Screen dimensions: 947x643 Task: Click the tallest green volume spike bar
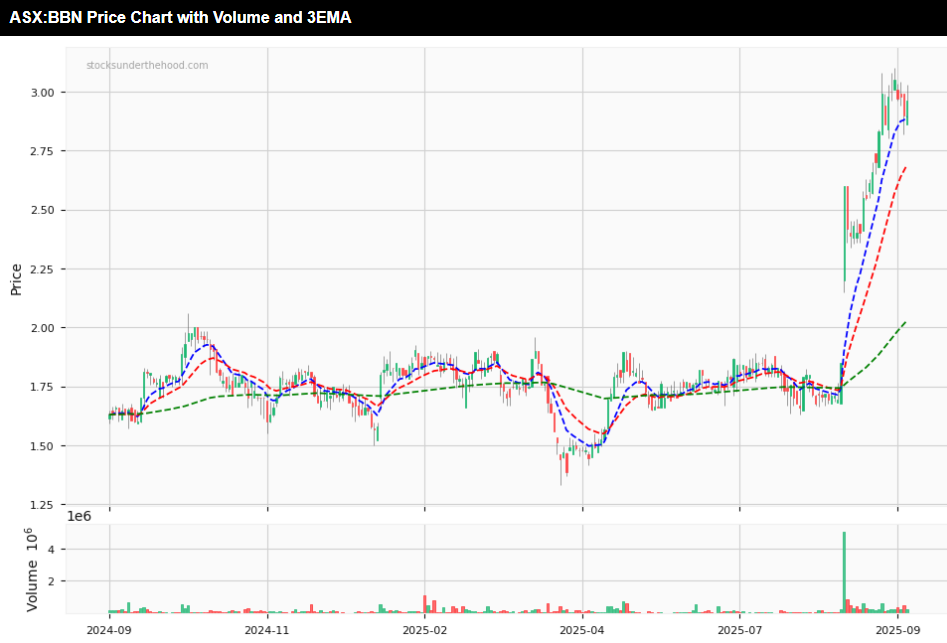point(844,572)
